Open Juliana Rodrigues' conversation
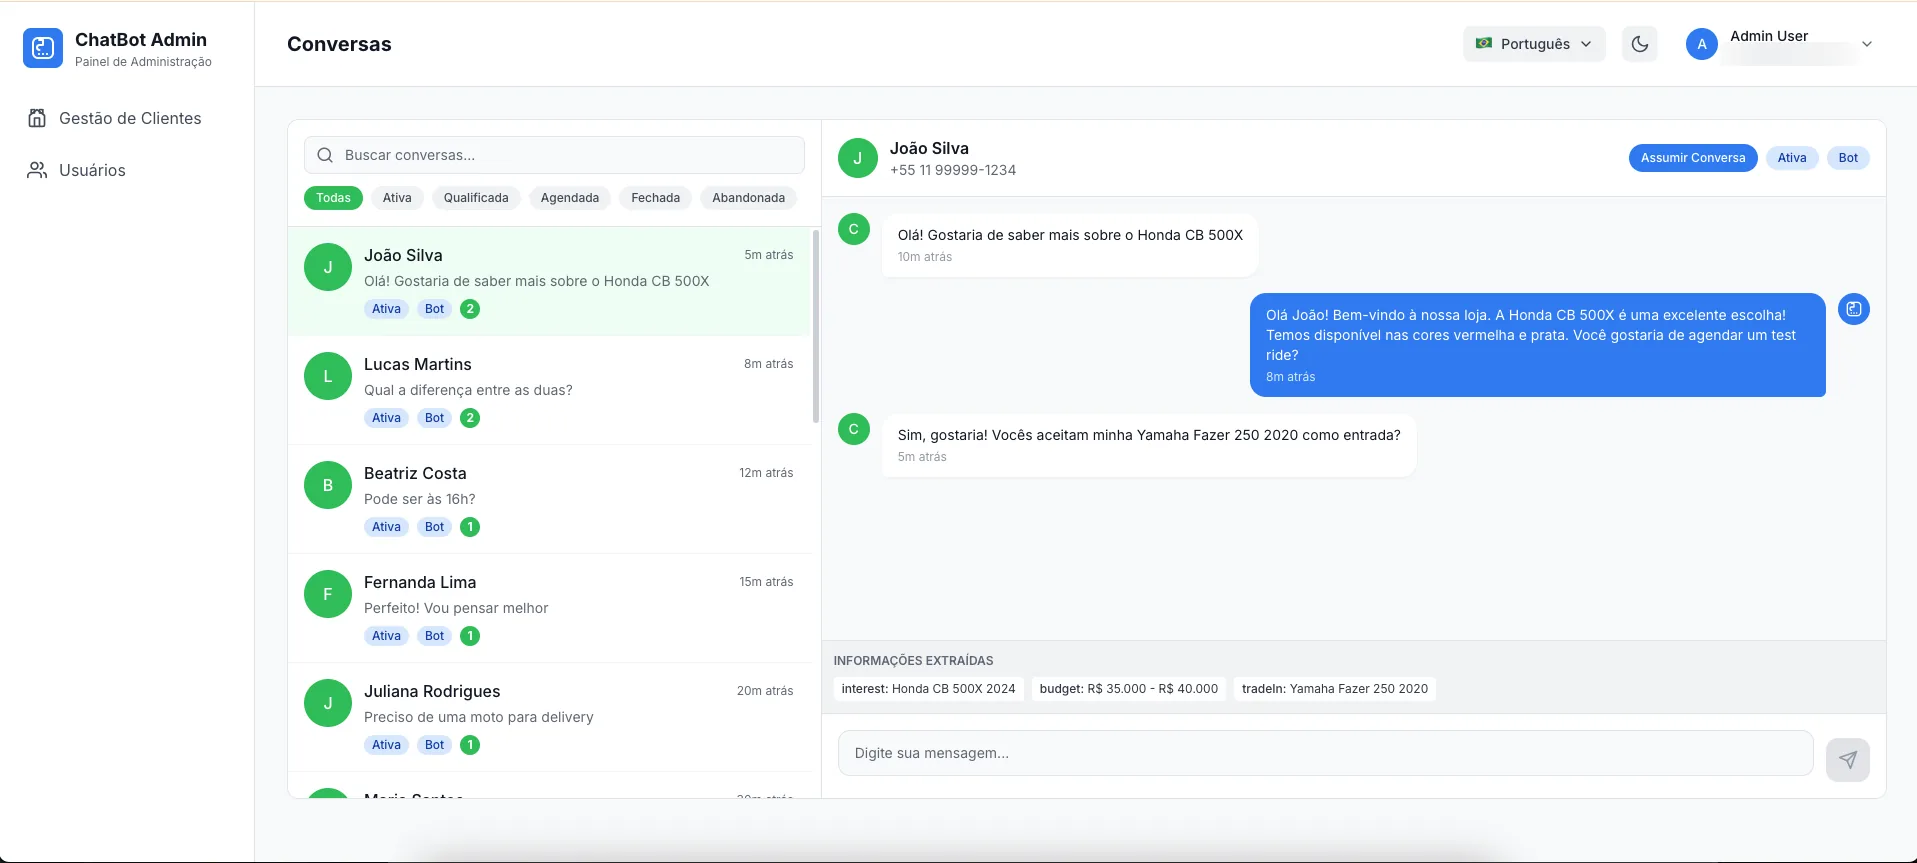Viewport: 1917px width, 863px height. point(549,717)
